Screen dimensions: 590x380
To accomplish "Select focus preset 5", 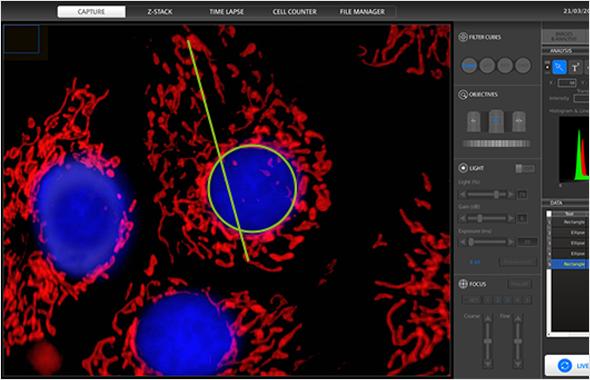I will tap(528, 300).
